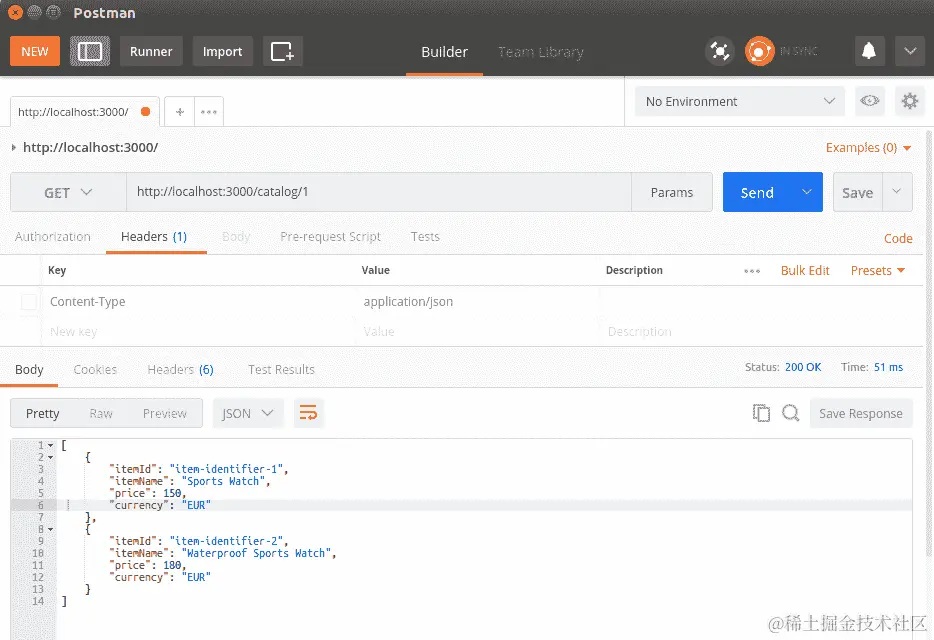Select the request Headers (1) tab
Image resolution: width=934 pixels, height=640 pixels.
click(154, 237)
